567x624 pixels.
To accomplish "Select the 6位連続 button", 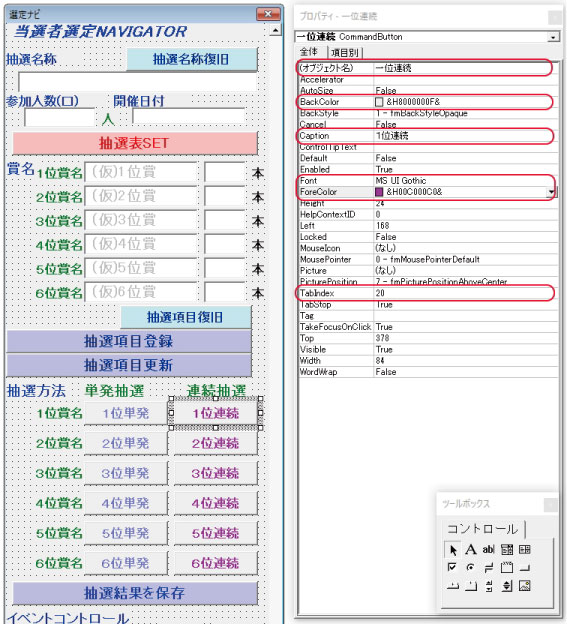I will [216, 563].
